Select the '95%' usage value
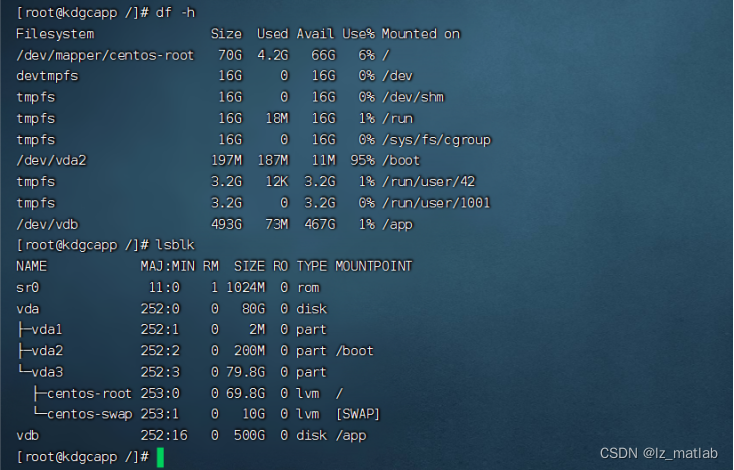The width and height of the screenshot is (734, 470). pos(363,161)
